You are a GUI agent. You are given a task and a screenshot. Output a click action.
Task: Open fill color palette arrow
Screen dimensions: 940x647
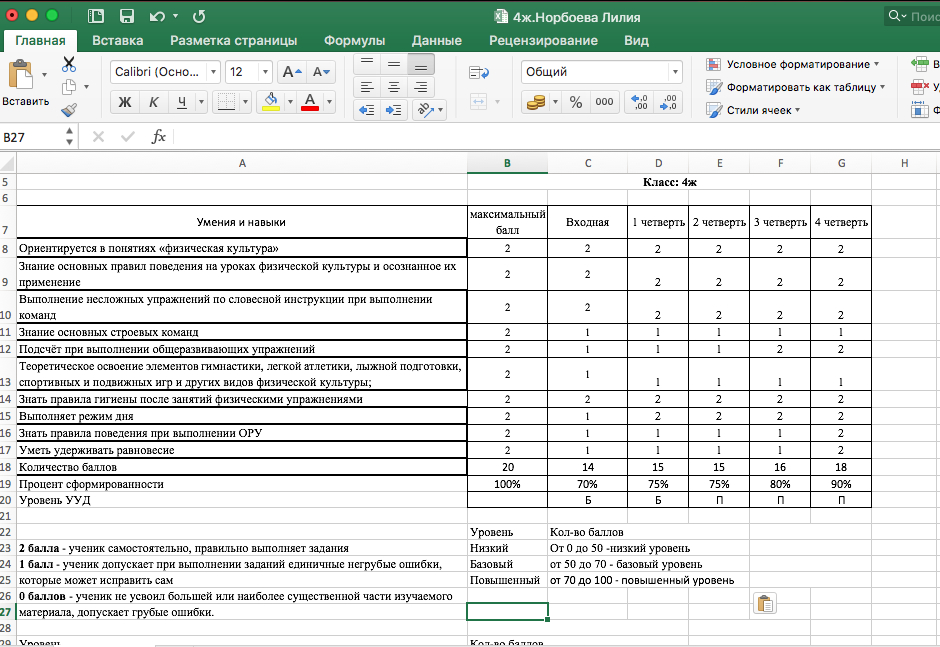click(290, 103)
